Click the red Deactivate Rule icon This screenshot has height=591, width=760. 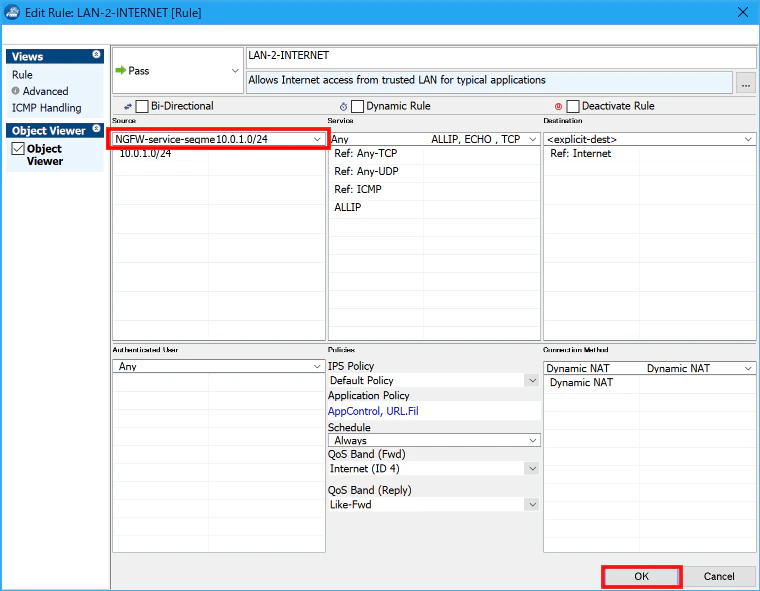pos(558,106)
